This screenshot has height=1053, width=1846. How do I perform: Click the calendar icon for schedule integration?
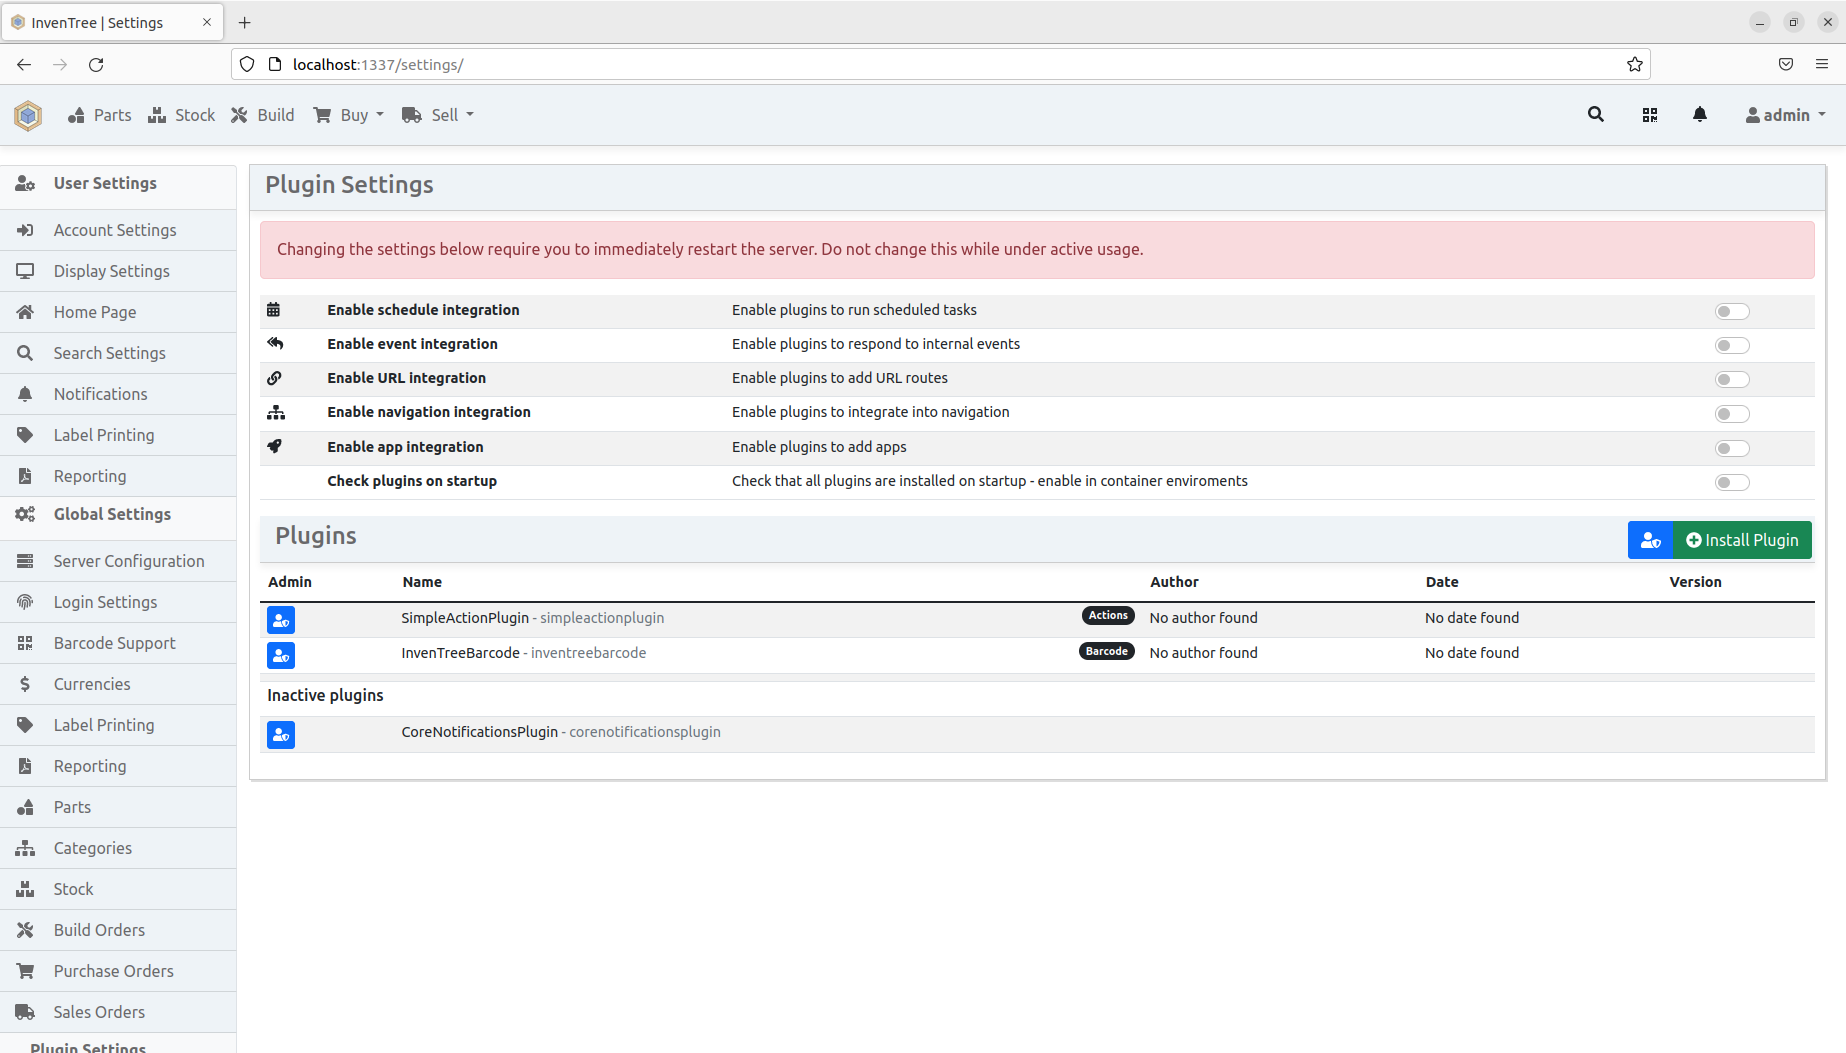click(x=274, y=310)
